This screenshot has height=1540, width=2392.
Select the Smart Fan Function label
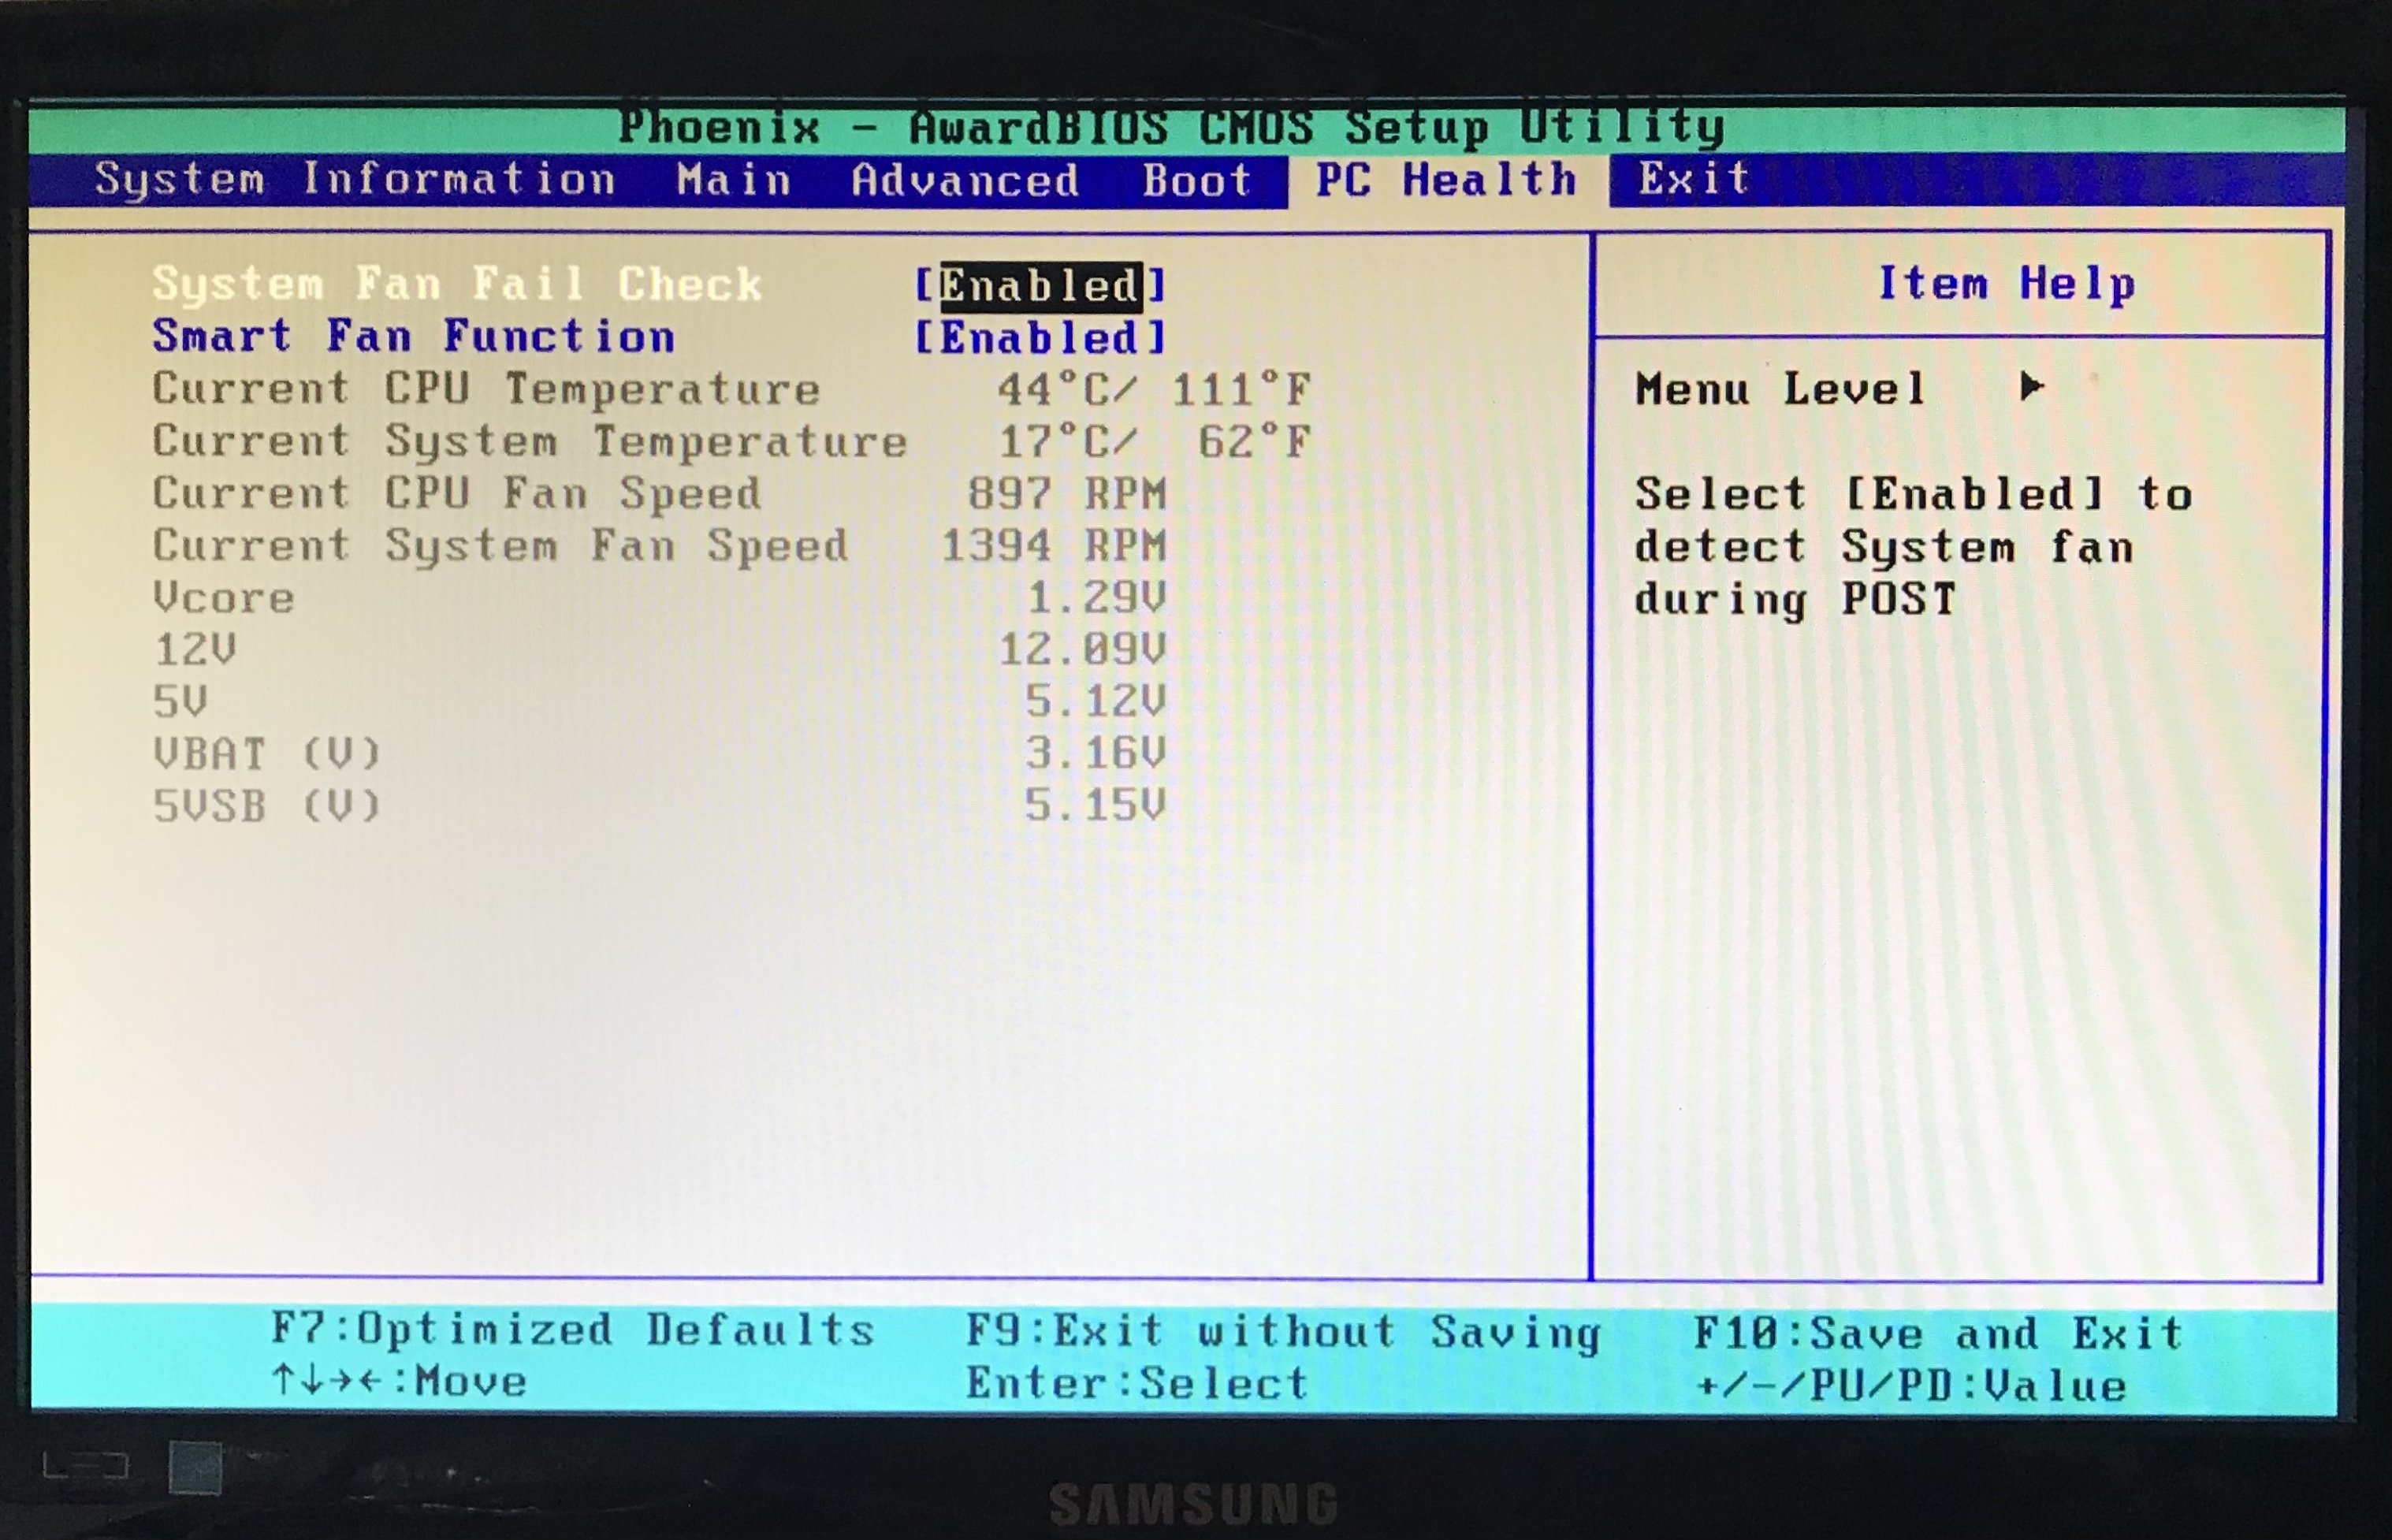(x=414, y=336)
